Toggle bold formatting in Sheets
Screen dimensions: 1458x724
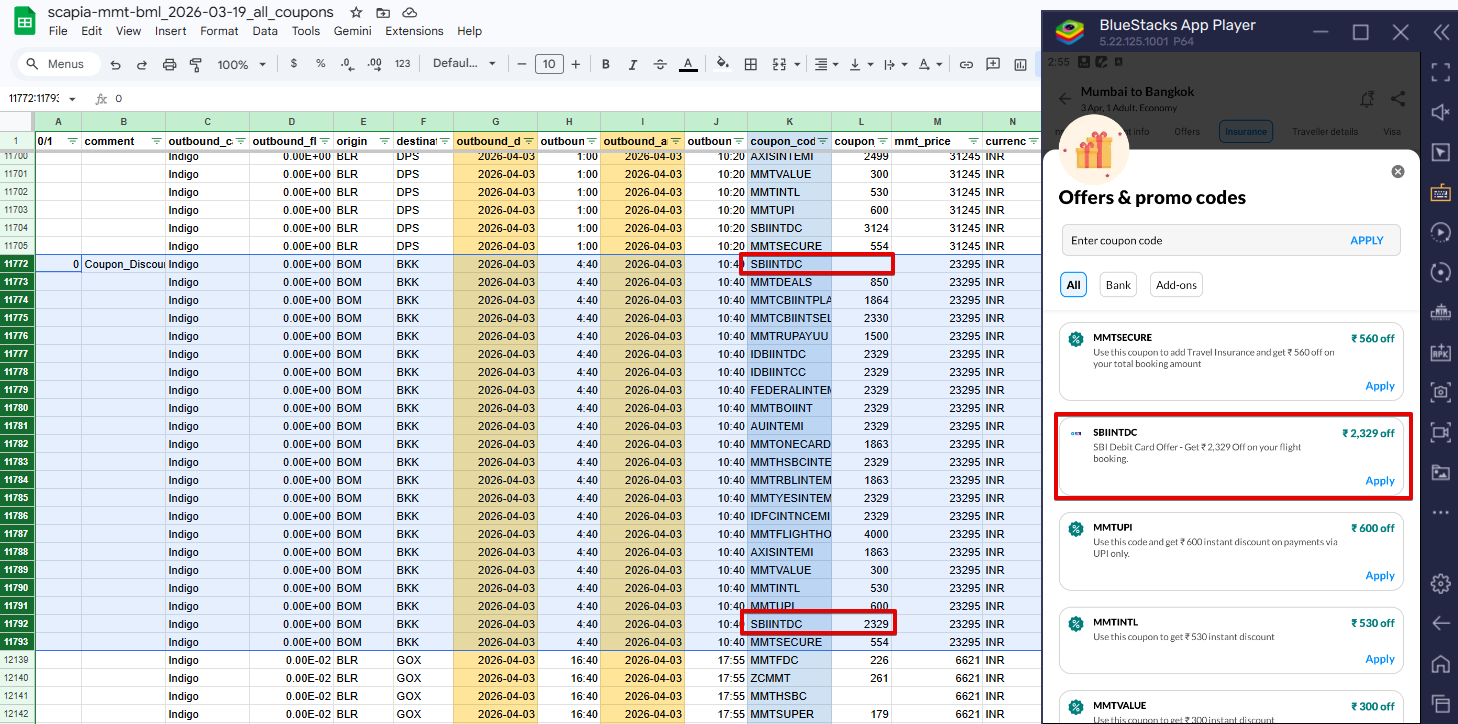click(x=605, y=64)
